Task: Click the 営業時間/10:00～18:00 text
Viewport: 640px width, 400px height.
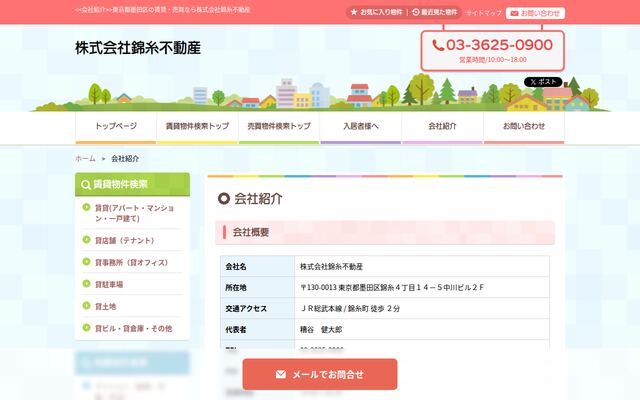Action: tap(493, 60)
